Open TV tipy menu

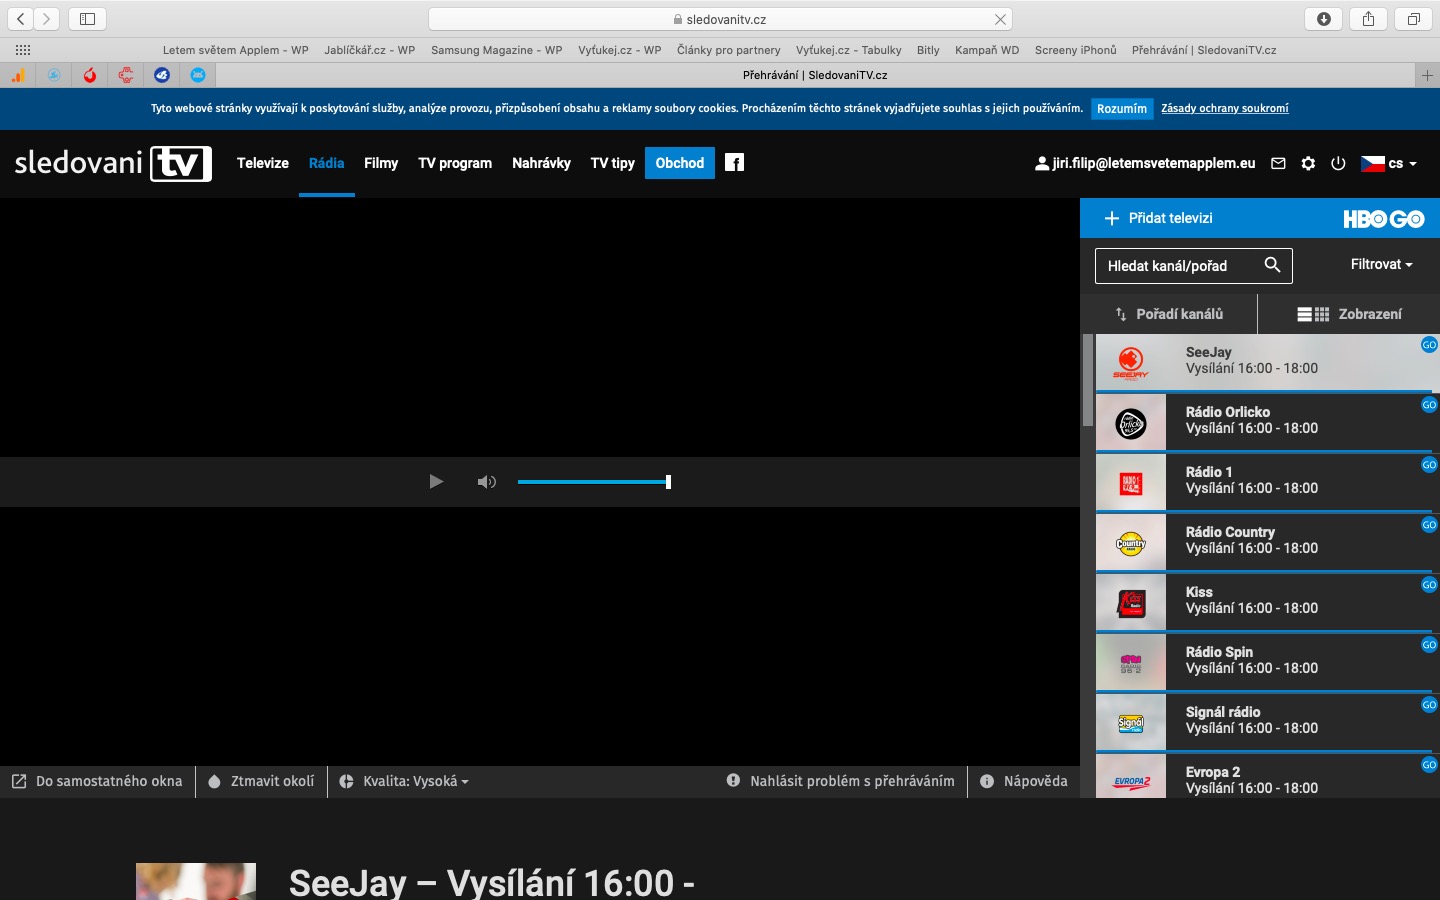point(613,163)
